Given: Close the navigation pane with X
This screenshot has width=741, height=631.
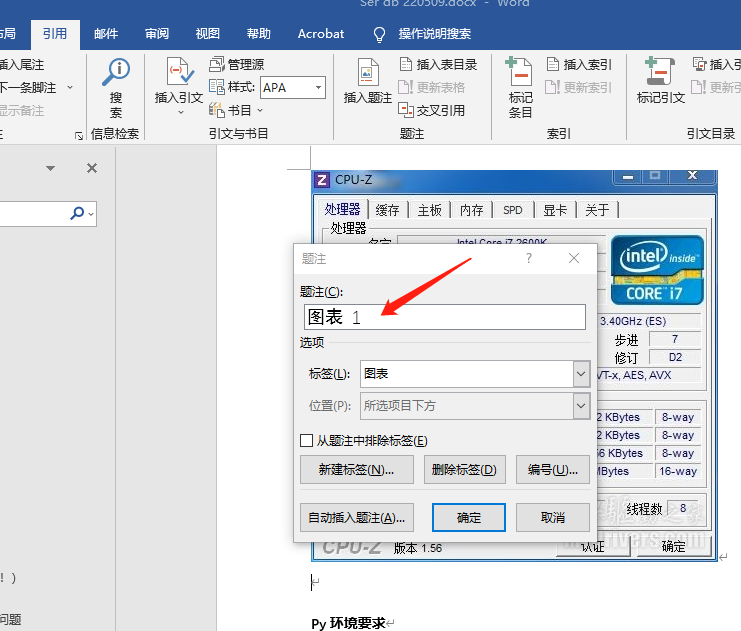Looking at the screenshot, I should pos(92,168).
